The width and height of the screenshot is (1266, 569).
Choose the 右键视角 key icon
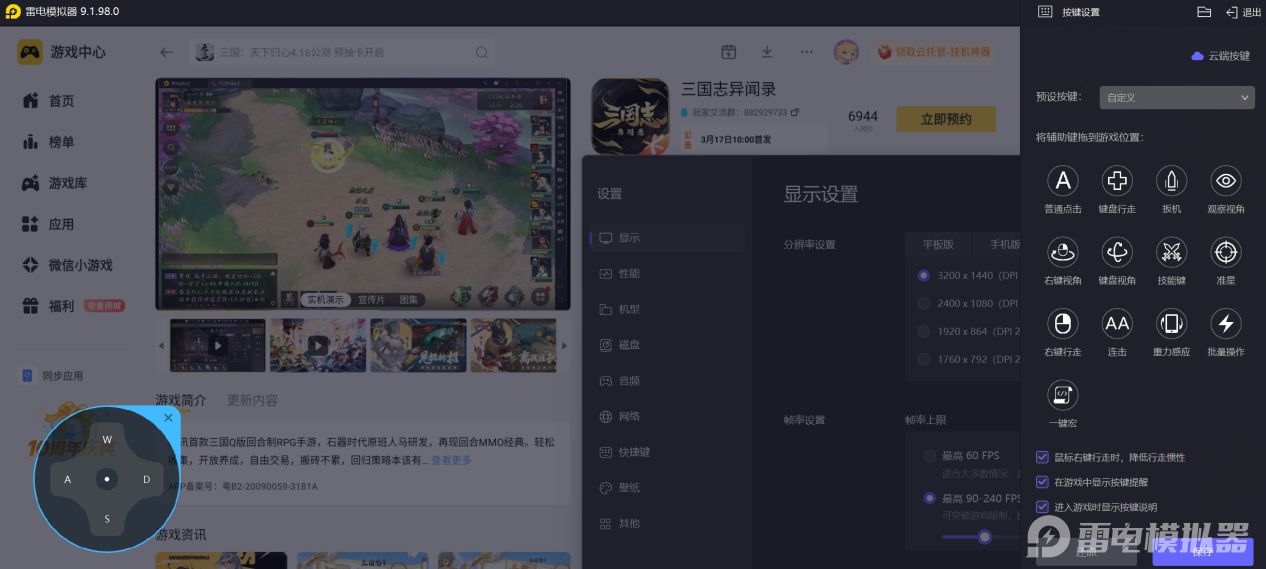coord(1063,252)
